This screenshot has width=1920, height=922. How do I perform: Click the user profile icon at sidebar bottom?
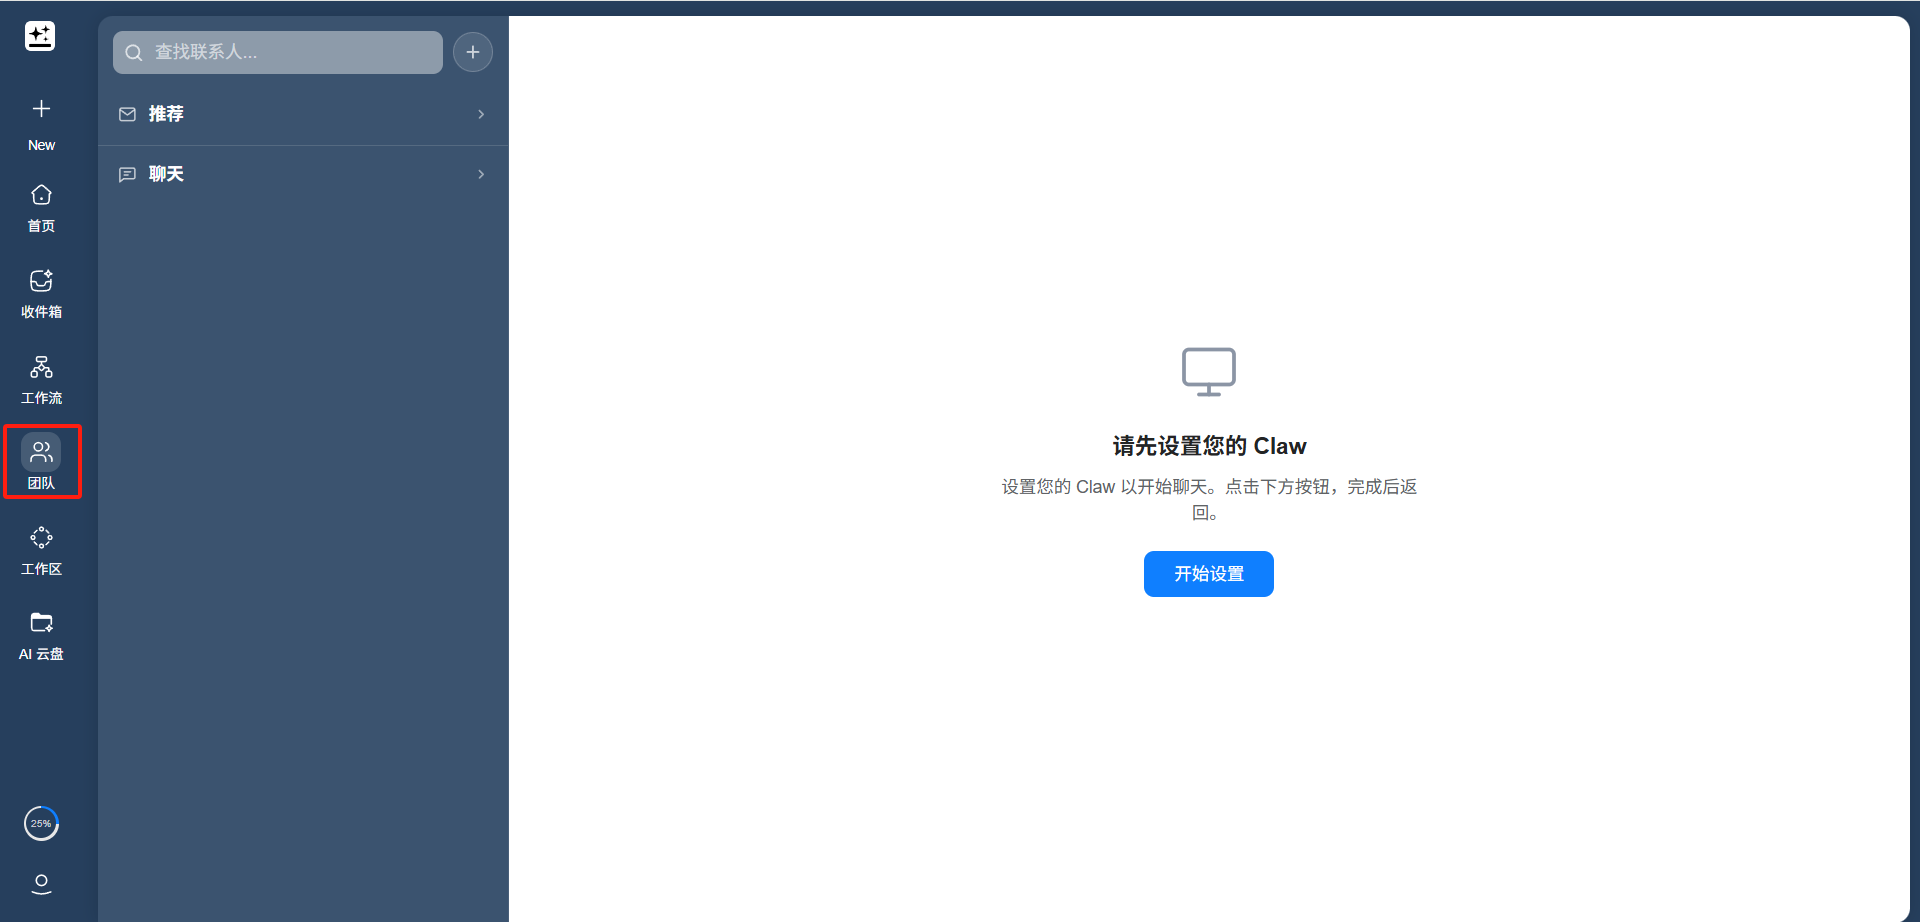41,884
